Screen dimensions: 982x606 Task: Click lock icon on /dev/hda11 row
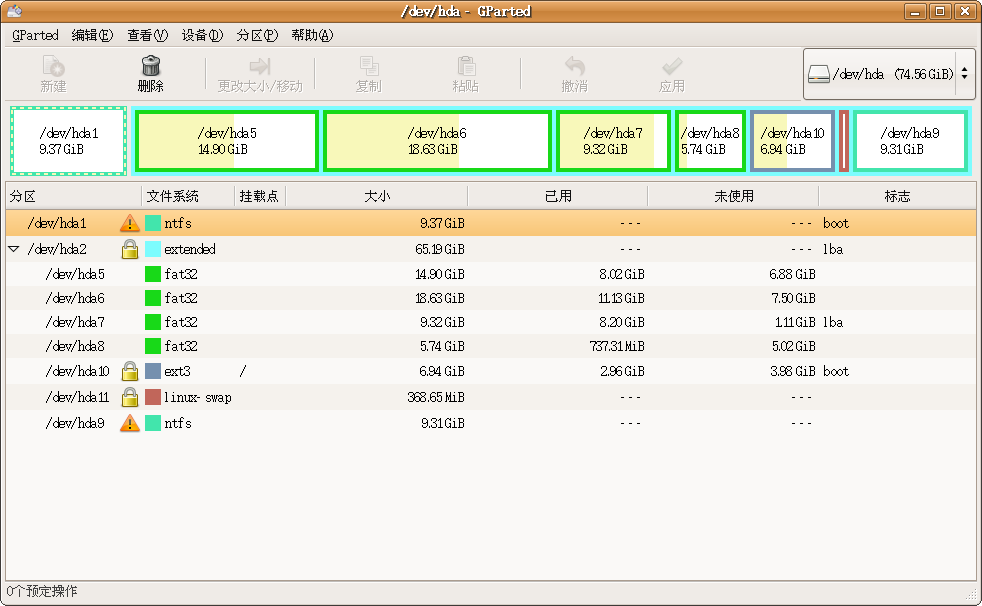(x=130, y=397)
